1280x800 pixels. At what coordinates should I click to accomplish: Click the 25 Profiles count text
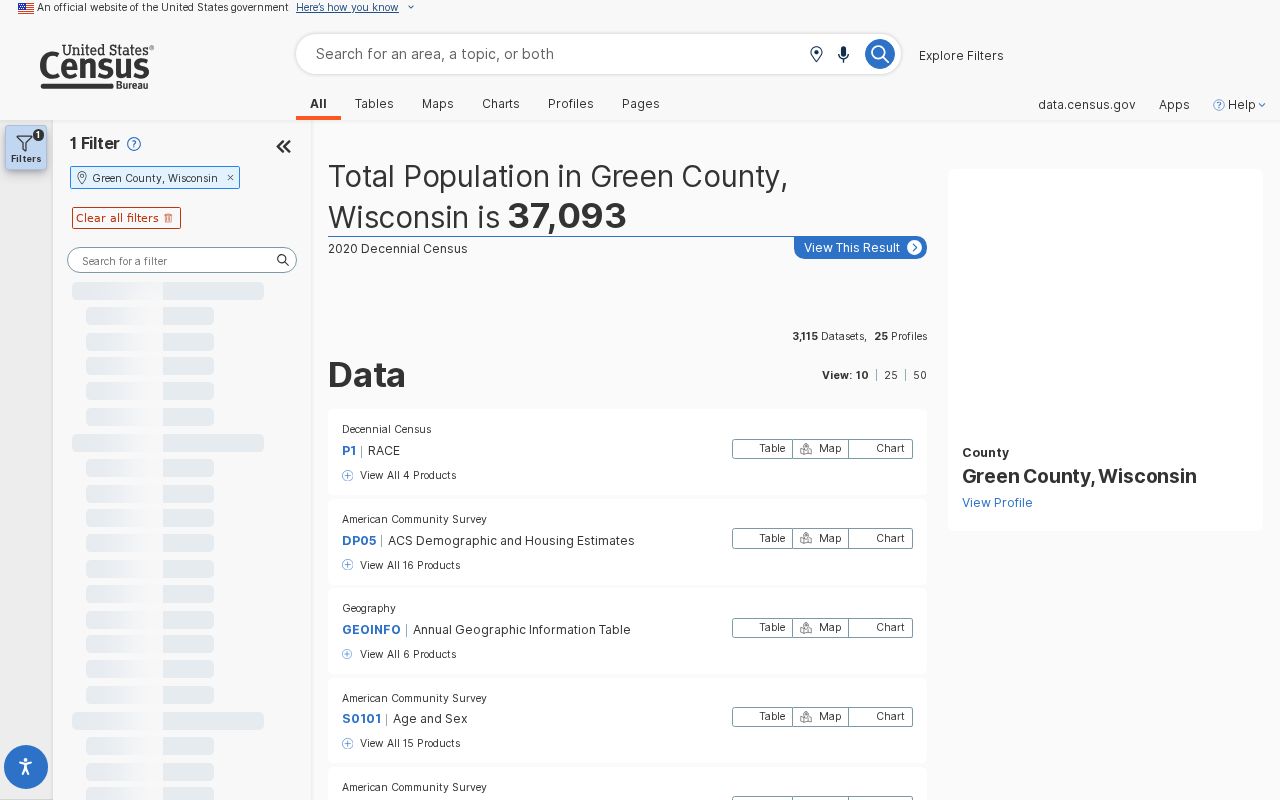tap(901, 337)
